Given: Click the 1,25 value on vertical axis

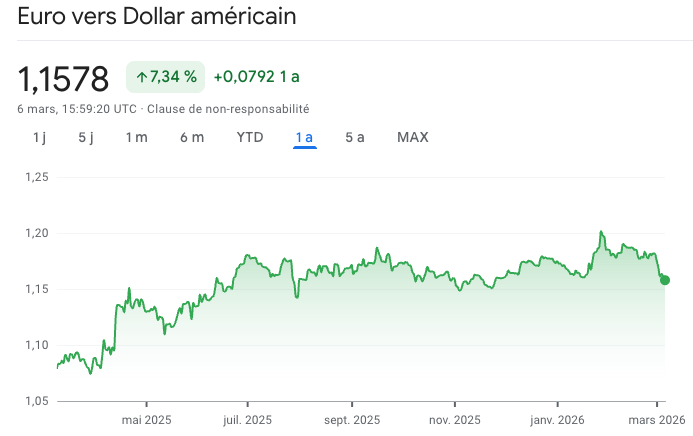Looking at the screenshot, I should [x=36, y=177].
